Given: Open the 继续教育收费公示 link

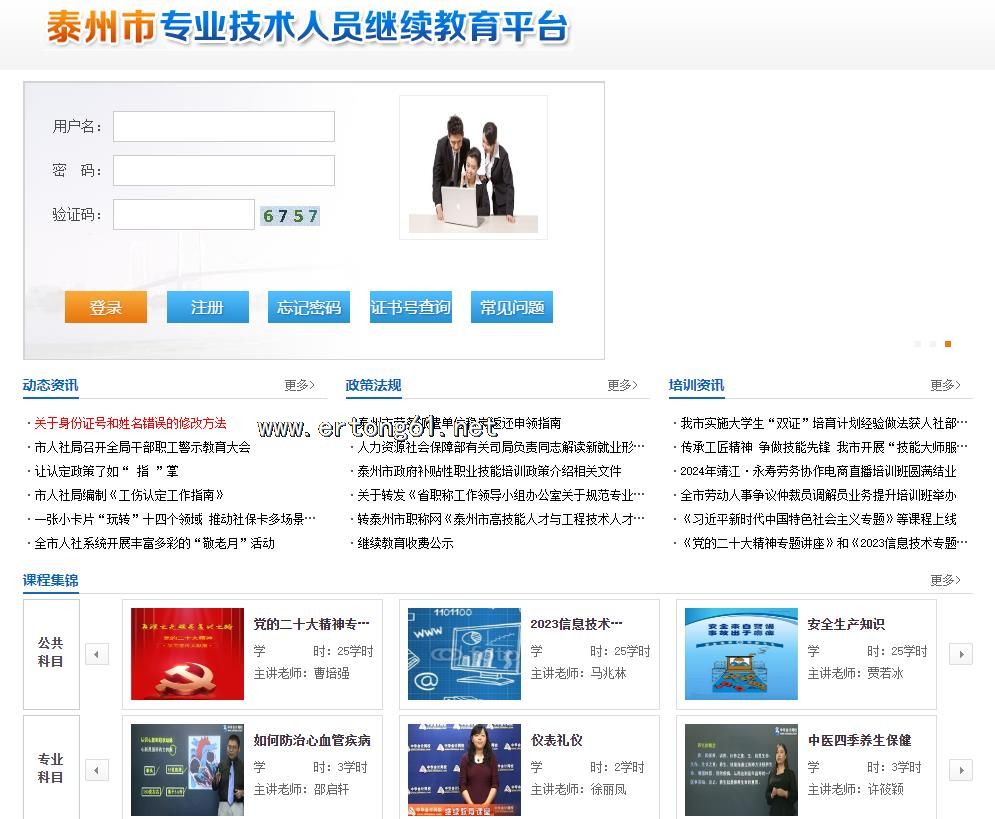Looking at the screenshot, I should point(405,543).
